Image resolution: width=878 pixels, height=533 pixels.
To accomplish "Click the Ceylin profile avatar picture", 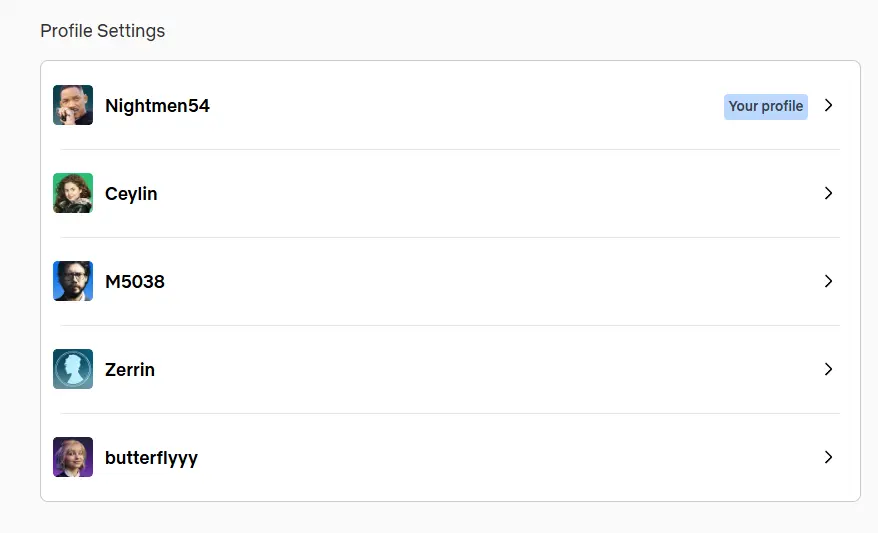I will [x=73, y=193].
